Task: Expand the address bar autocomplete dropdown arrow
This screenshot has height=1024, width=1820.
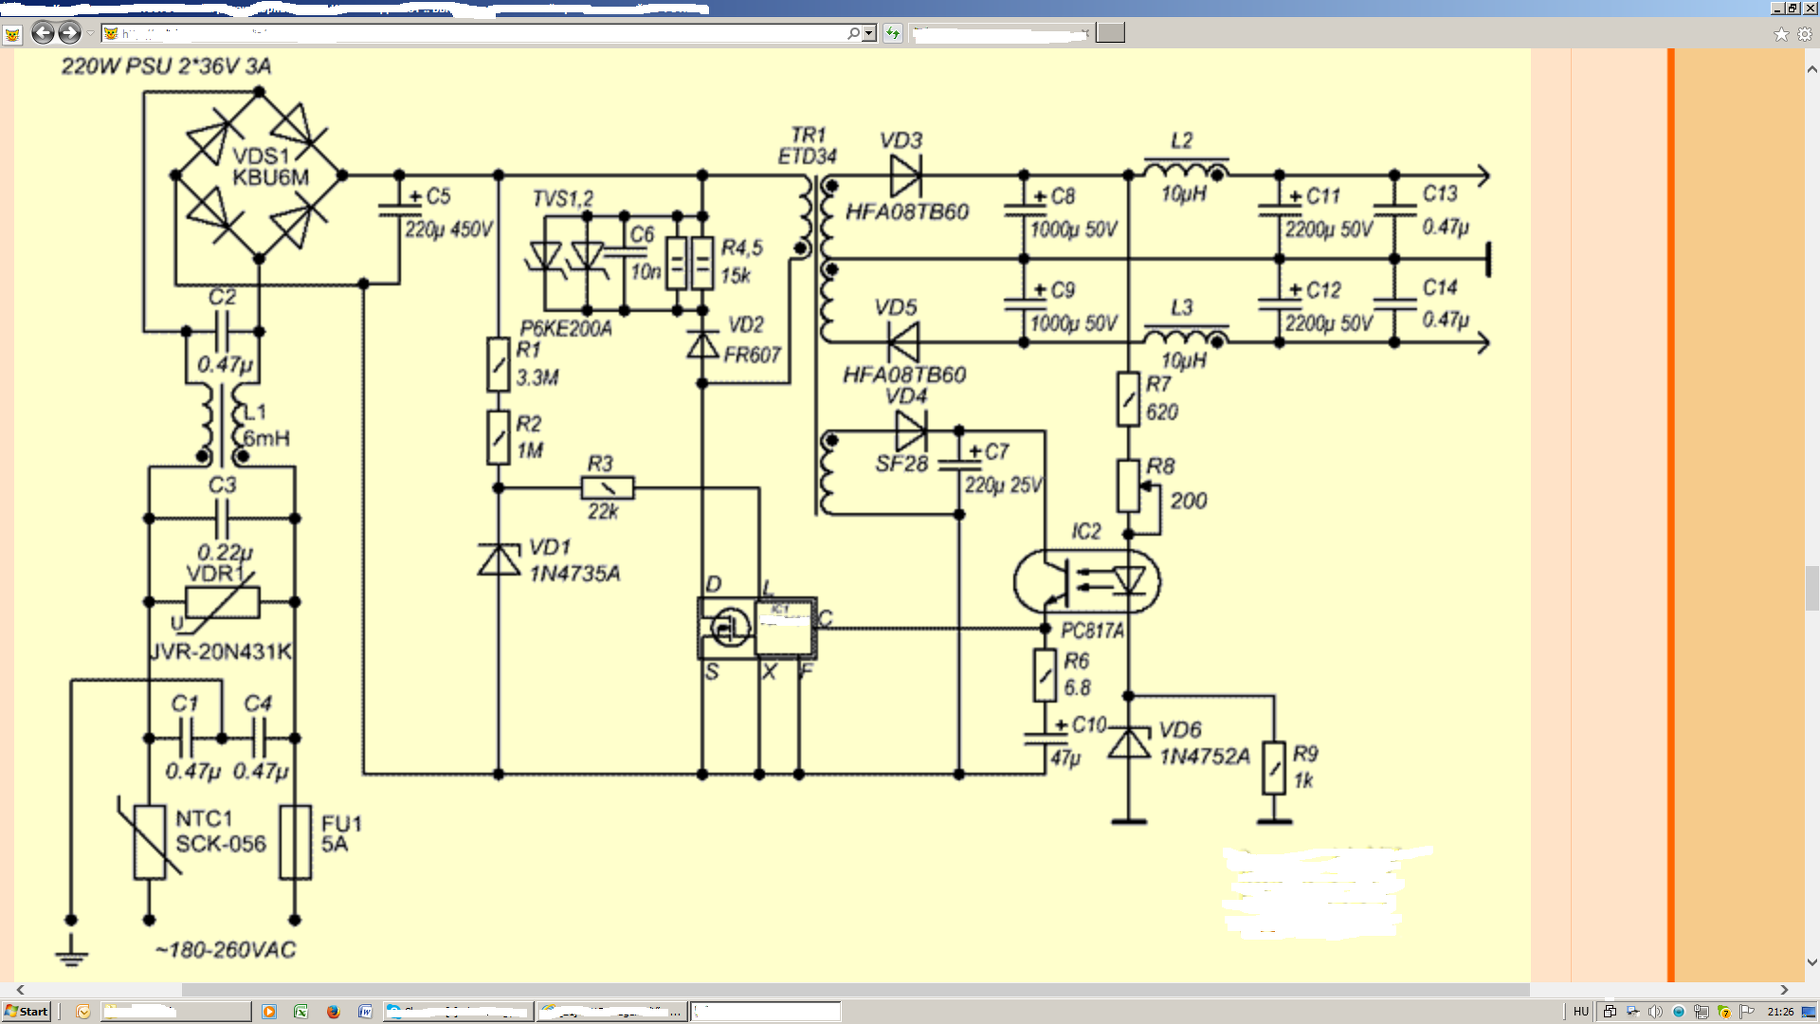Action: (x=869, y=33)
